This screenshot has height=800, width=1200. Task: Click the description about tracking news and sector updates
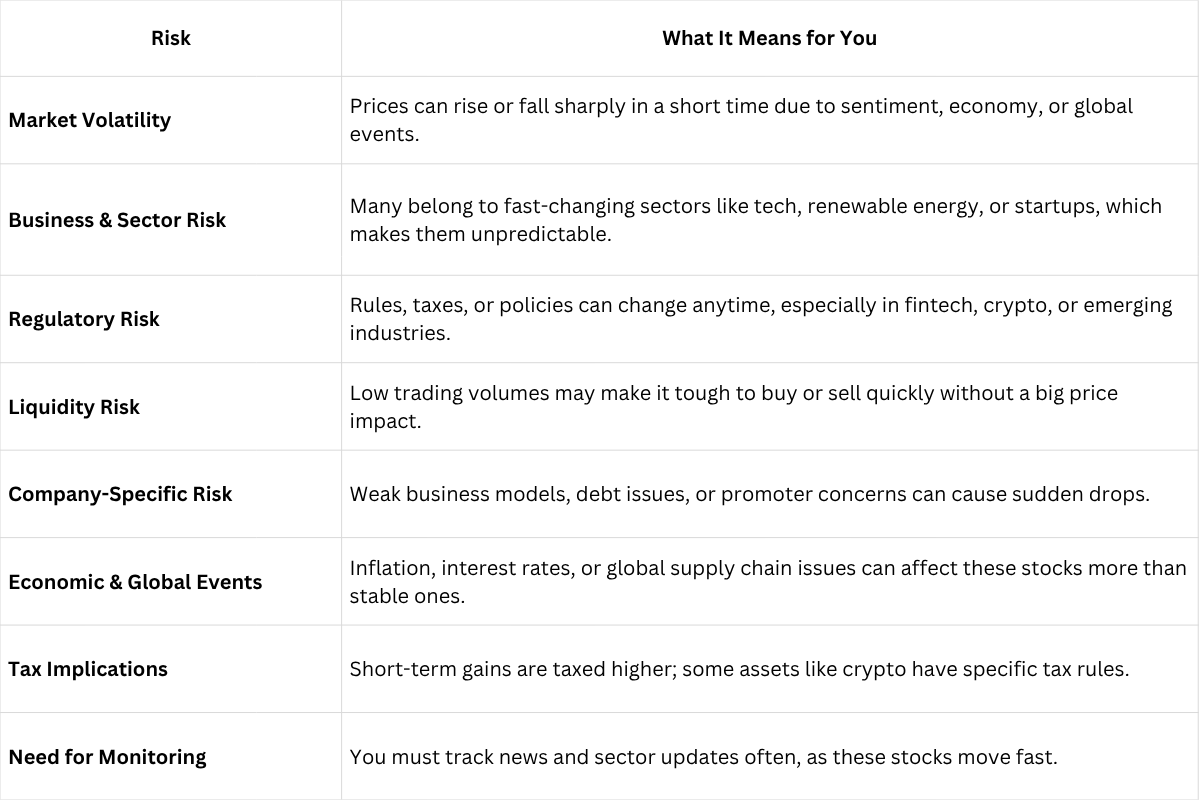703,757
